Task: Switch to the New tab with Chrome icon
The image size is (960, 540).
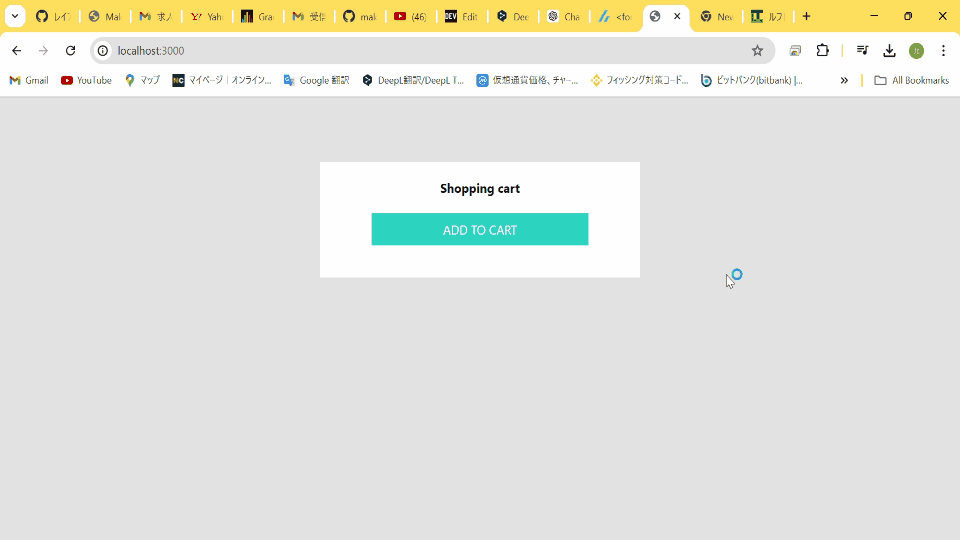Action: click(x=717, y=17)
